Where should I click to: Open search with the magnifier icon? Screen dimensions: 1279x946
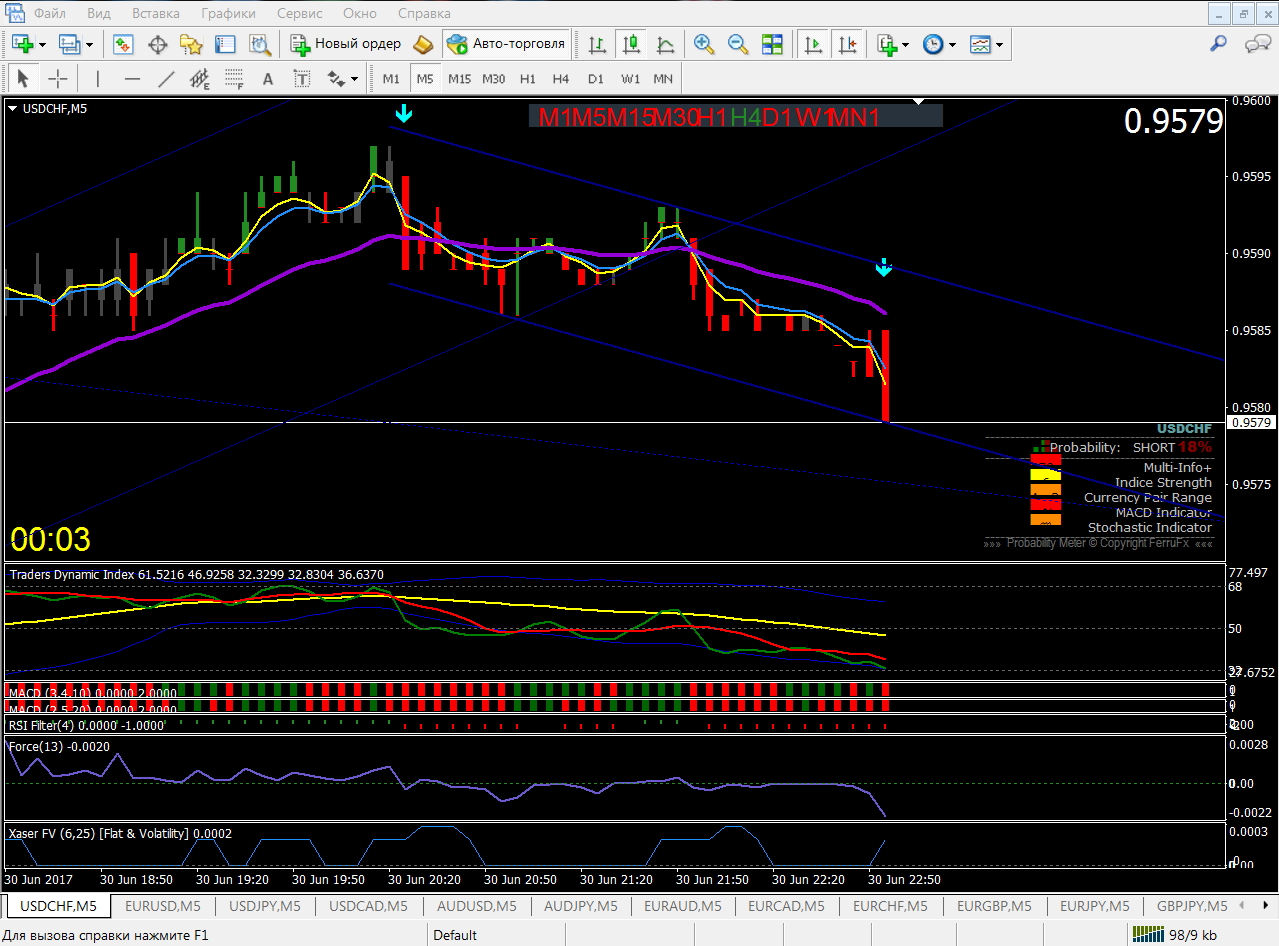tap(1218, 44)
